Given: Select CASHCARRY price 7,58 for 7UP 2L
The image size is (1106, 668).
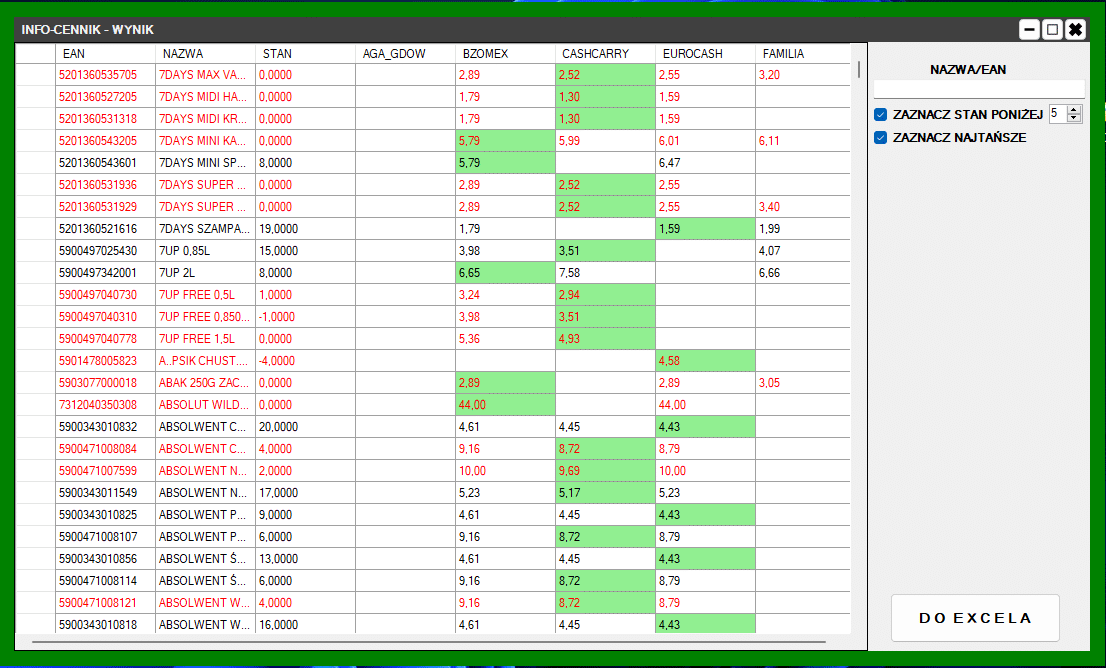Looking at the screenshot, I should [606, 272].
